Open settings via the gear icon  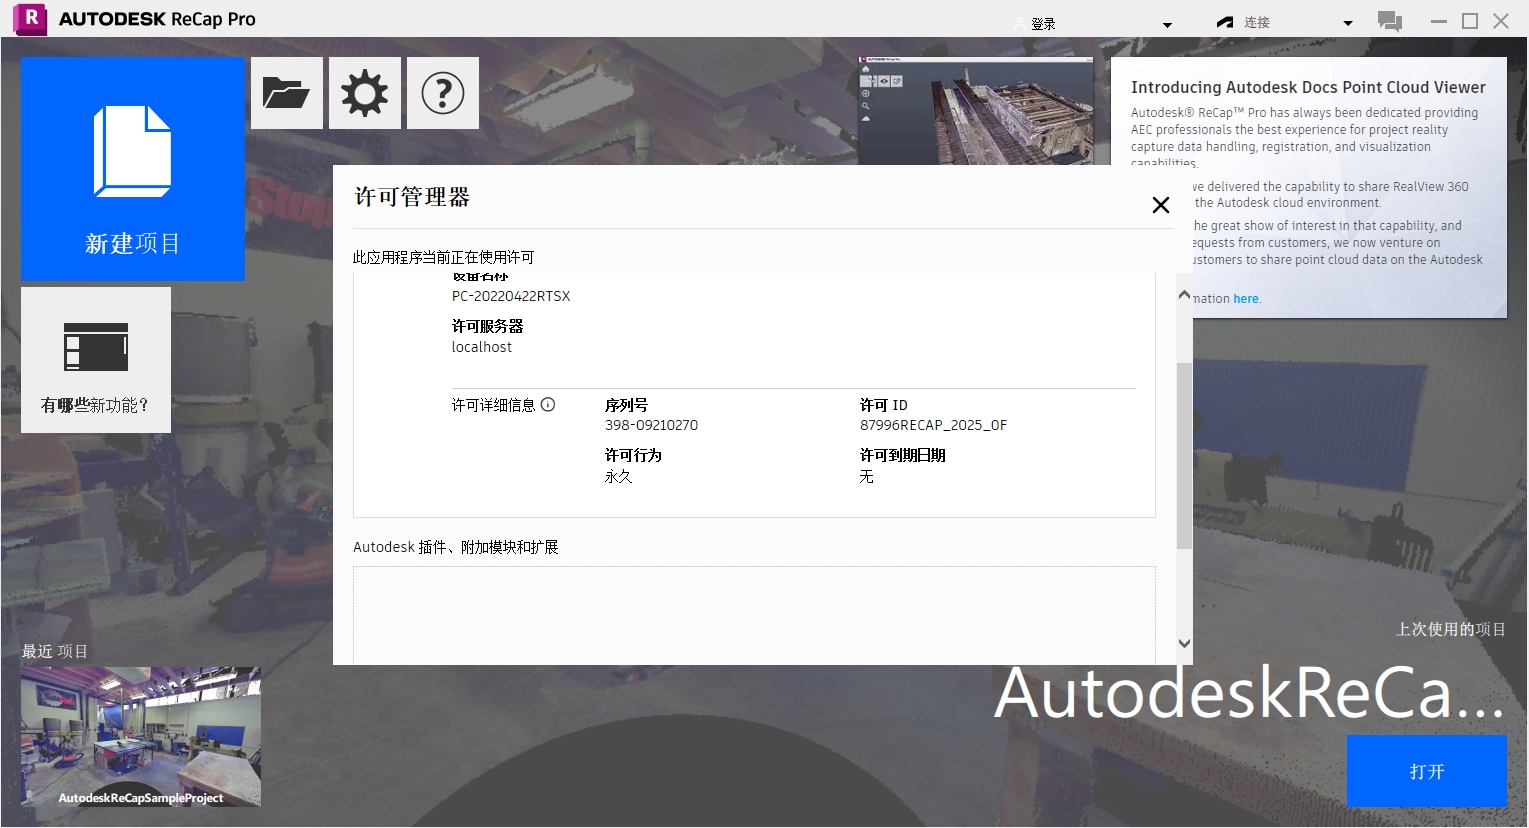pyautogui.click(x=365, y=93)
